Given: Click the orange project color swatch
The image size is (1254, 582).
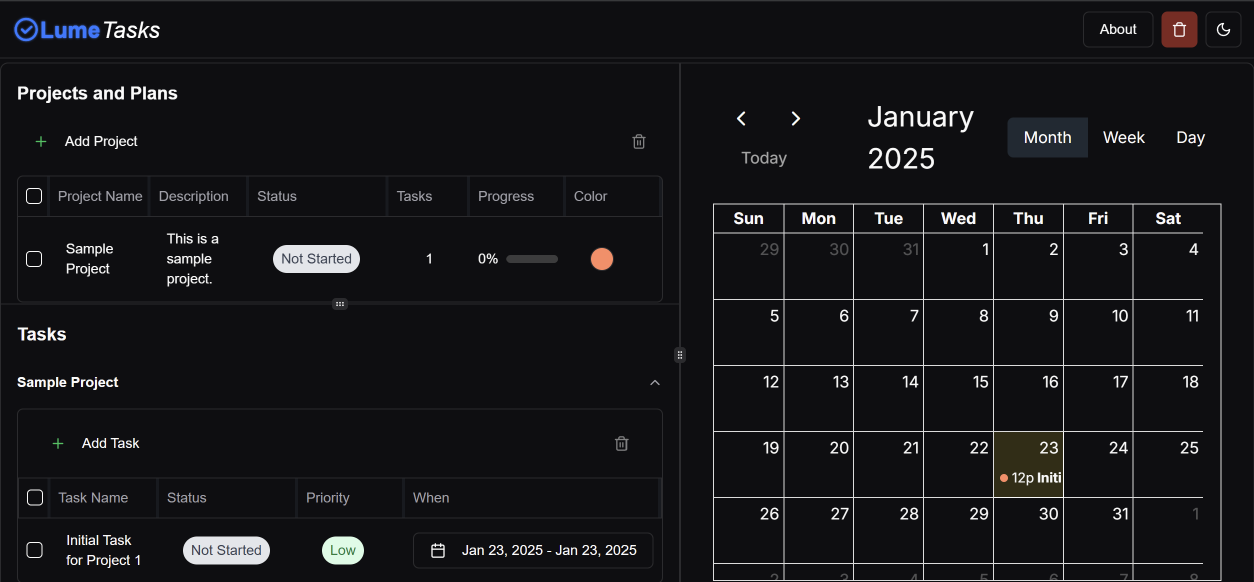Looking at the screenshot, I should coord(601,259).
